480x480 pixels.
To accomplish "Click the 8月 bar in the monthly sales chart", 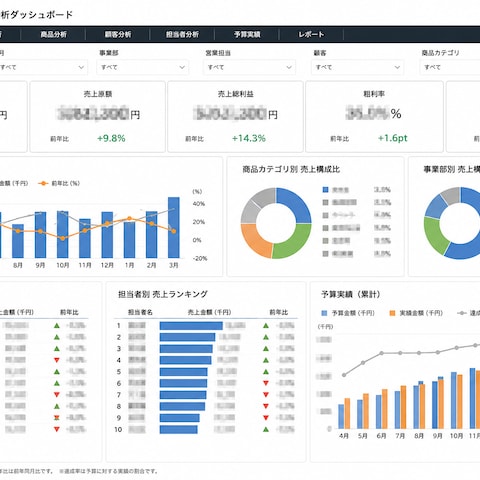I will [18, 241].
